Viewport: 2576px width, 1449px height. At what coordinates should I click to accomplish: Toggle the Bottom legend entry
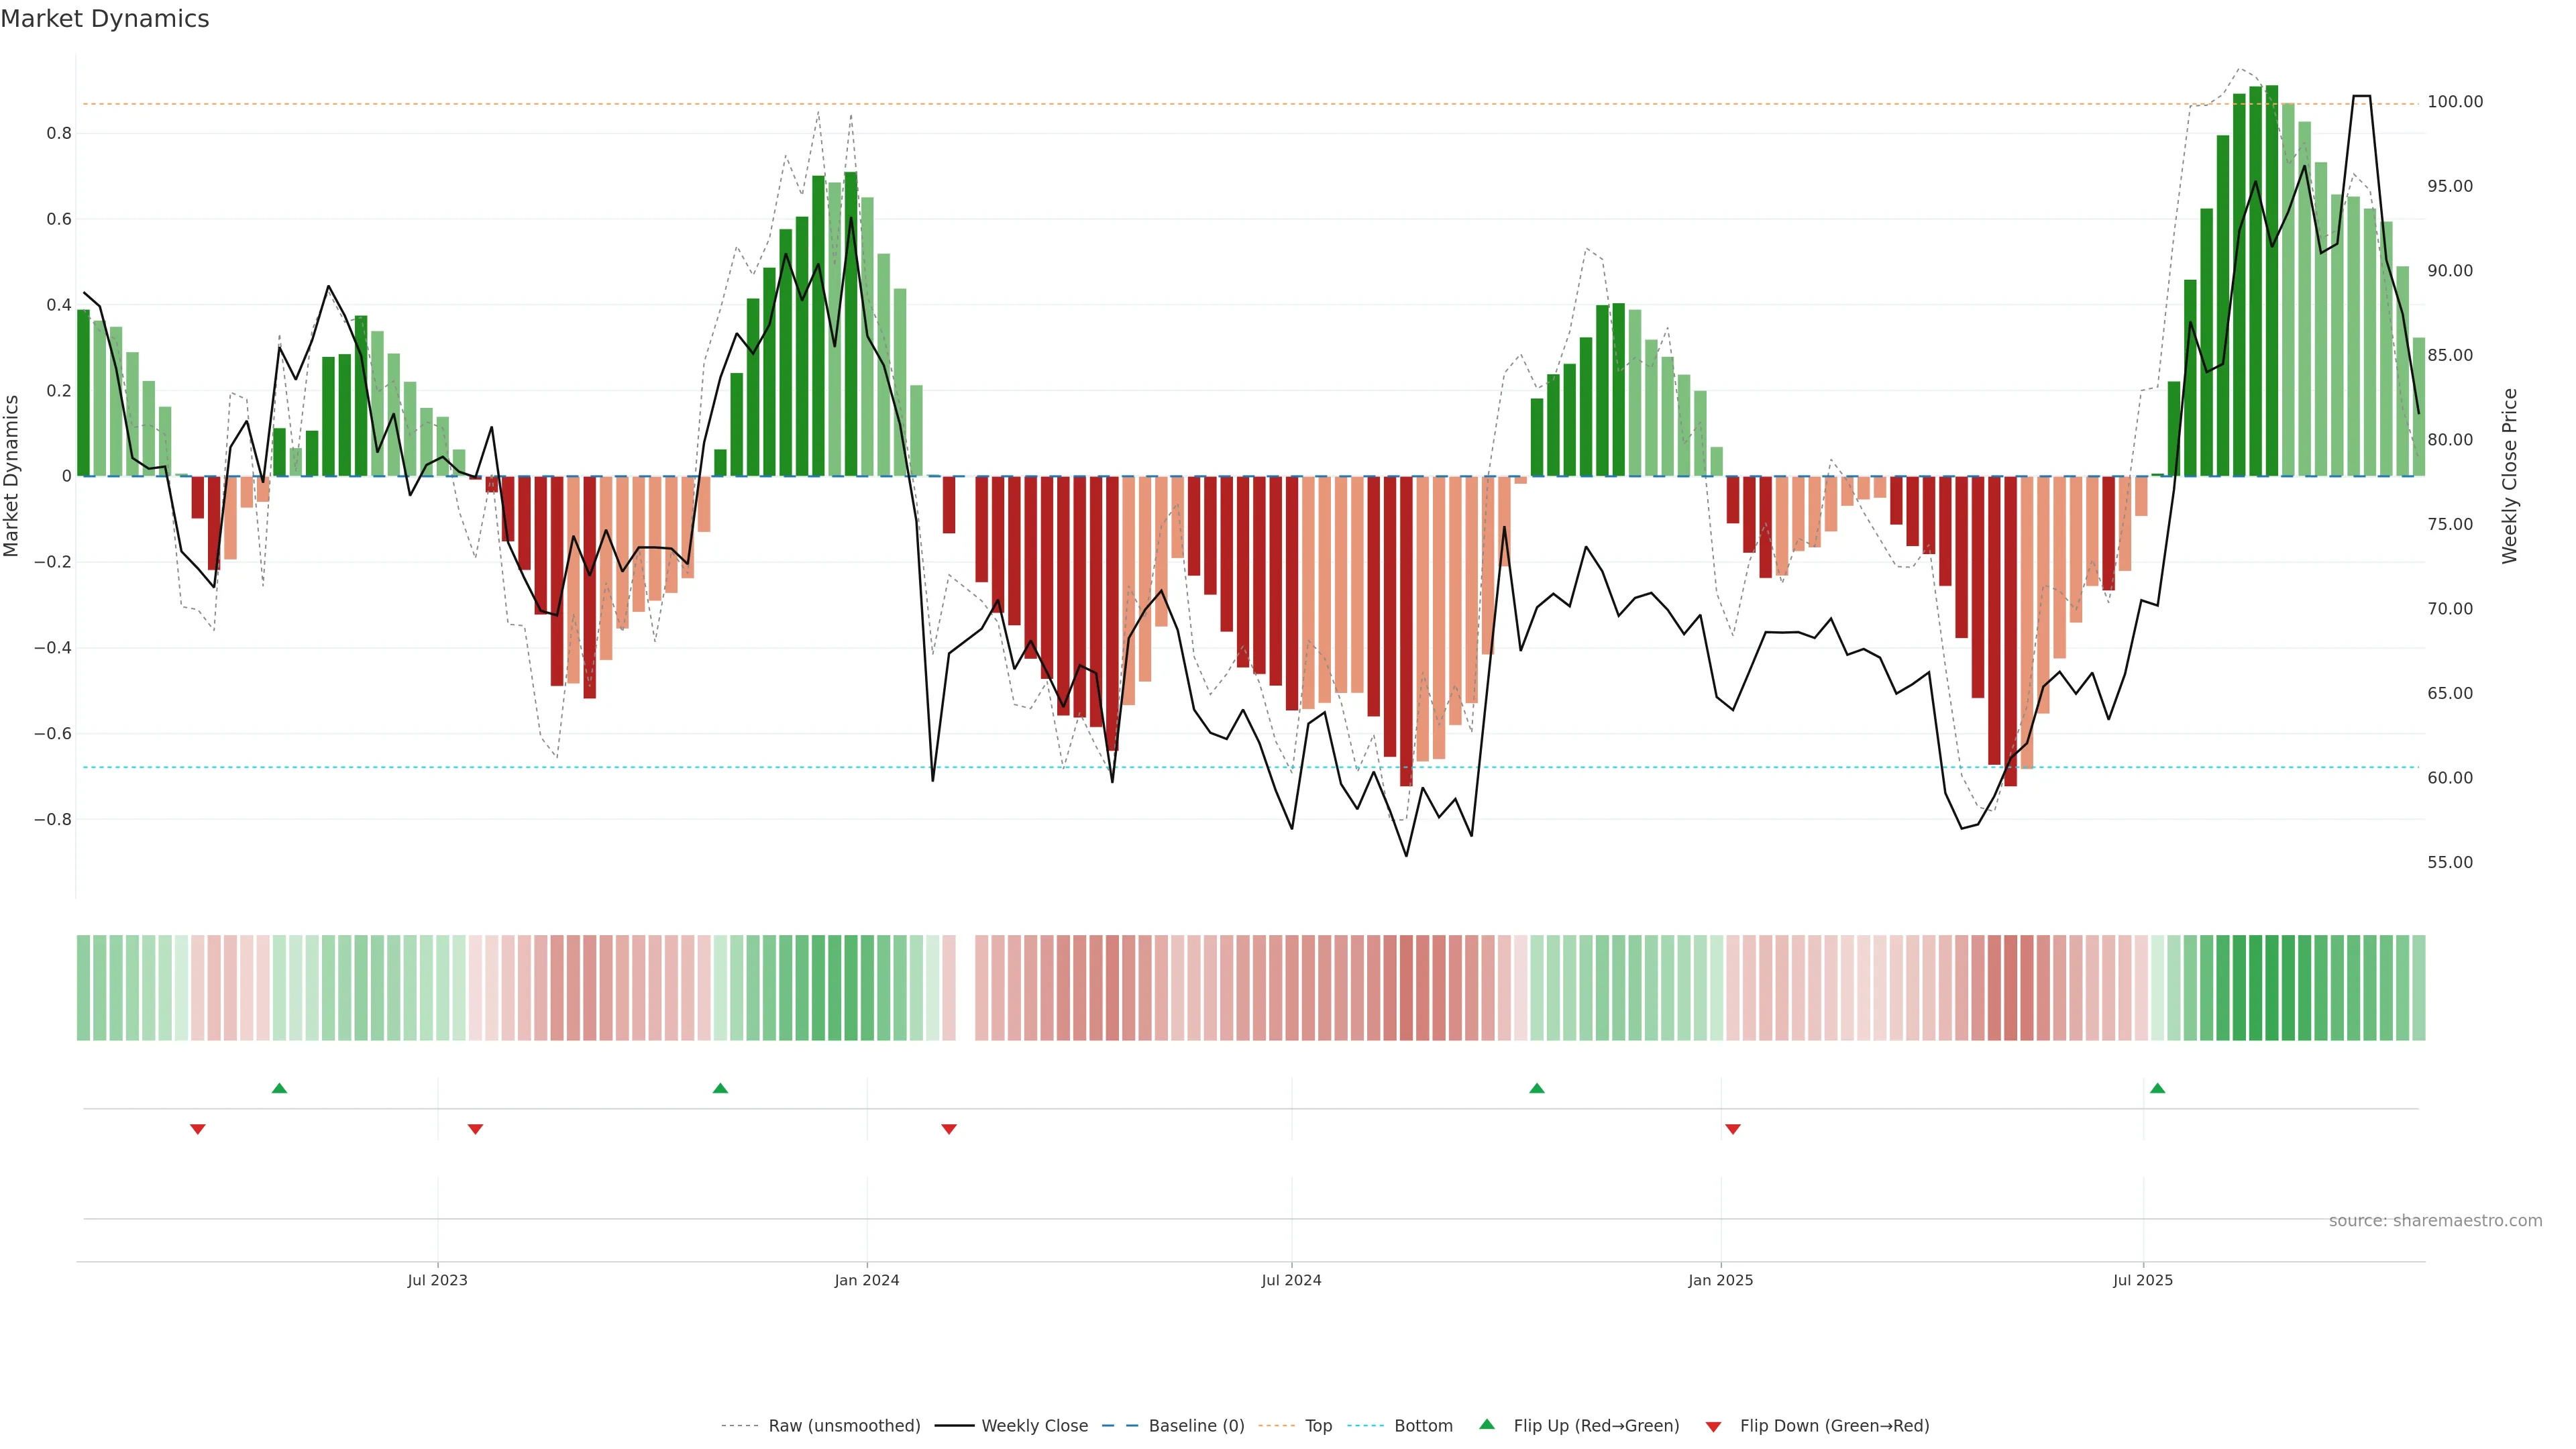[x=1423, y=1426]
